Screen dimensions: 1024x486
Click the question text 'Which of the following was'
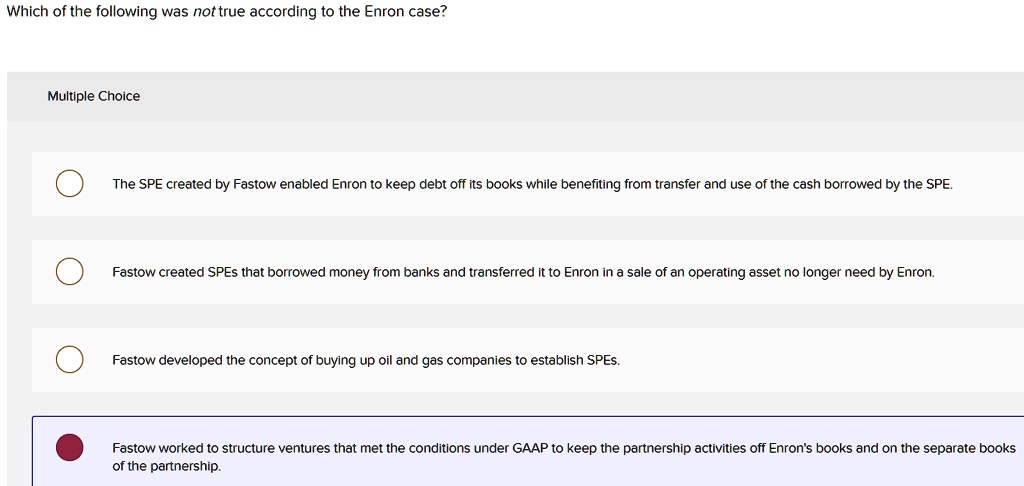point(97,12)
